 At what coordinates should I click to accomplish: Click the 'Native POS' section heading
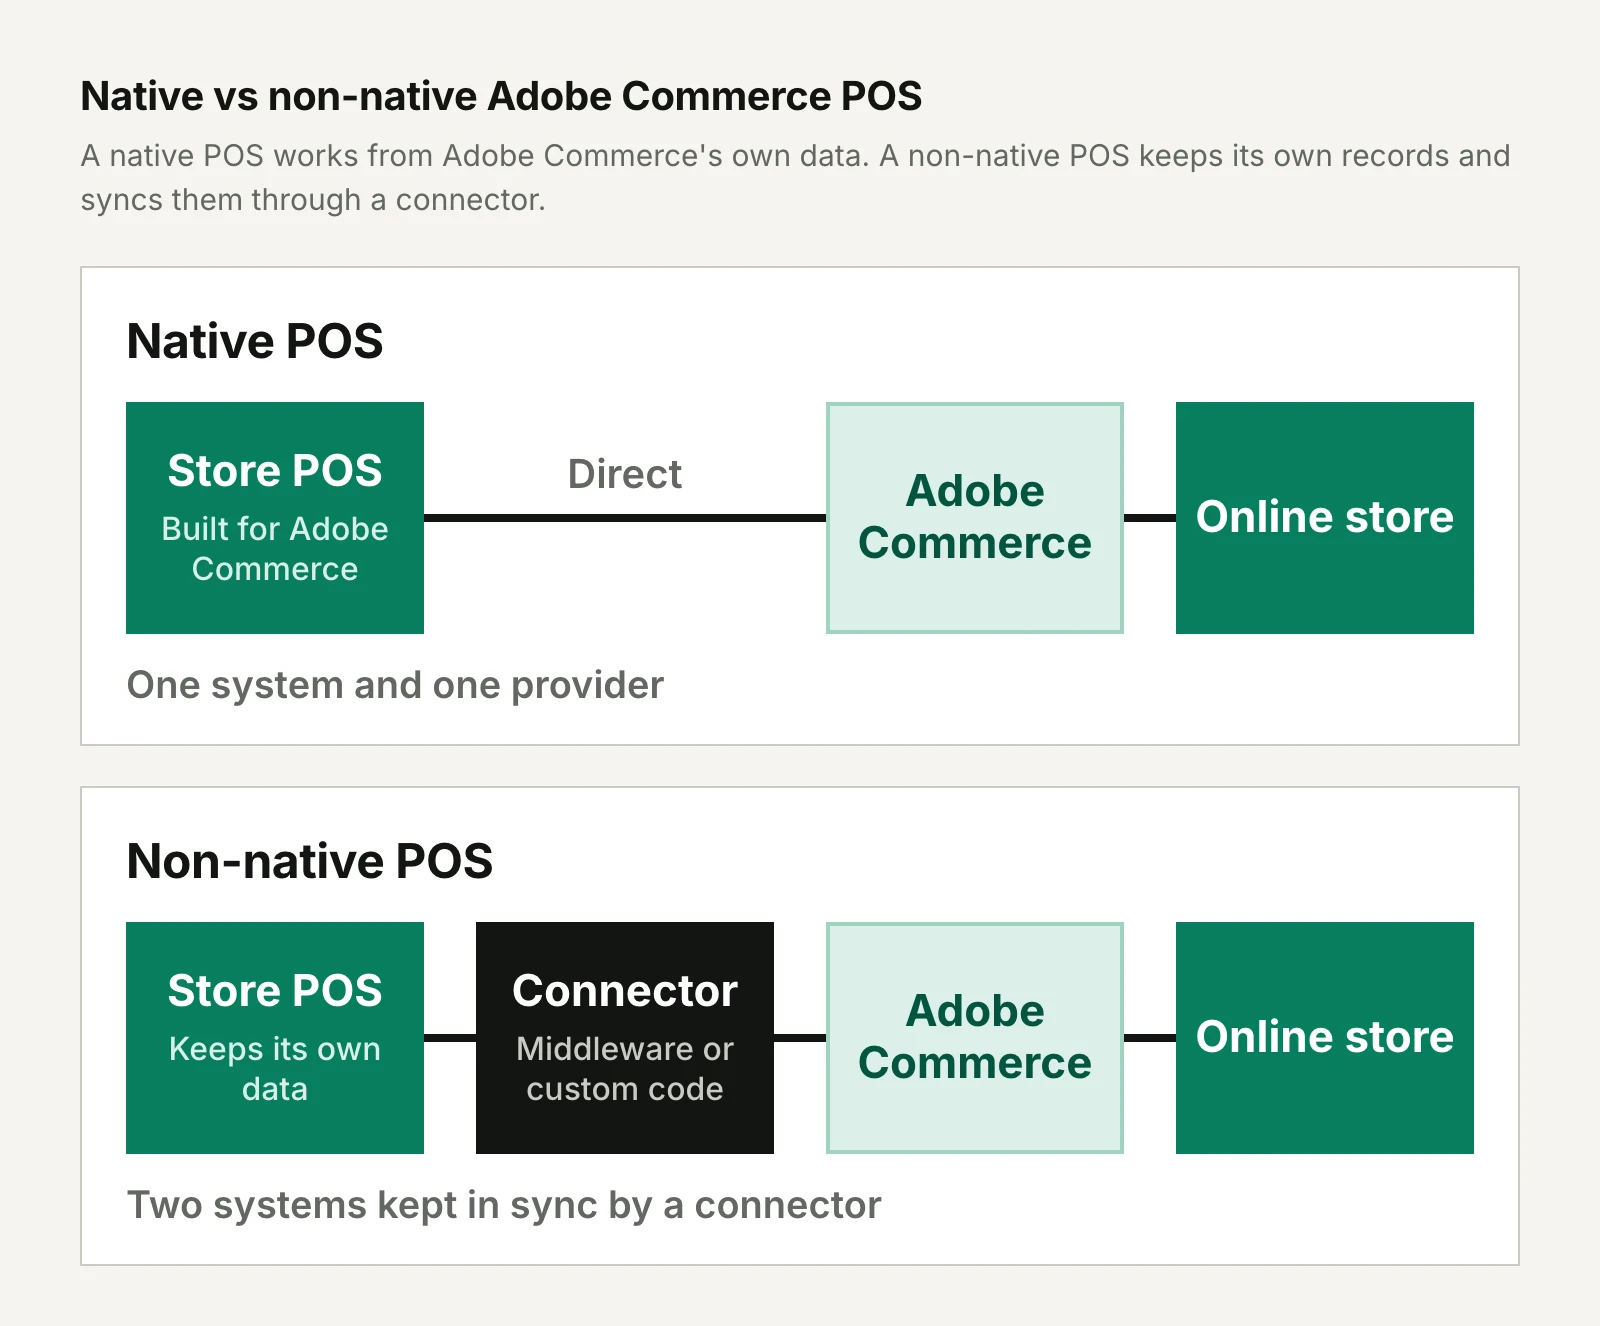click(255, 341)
